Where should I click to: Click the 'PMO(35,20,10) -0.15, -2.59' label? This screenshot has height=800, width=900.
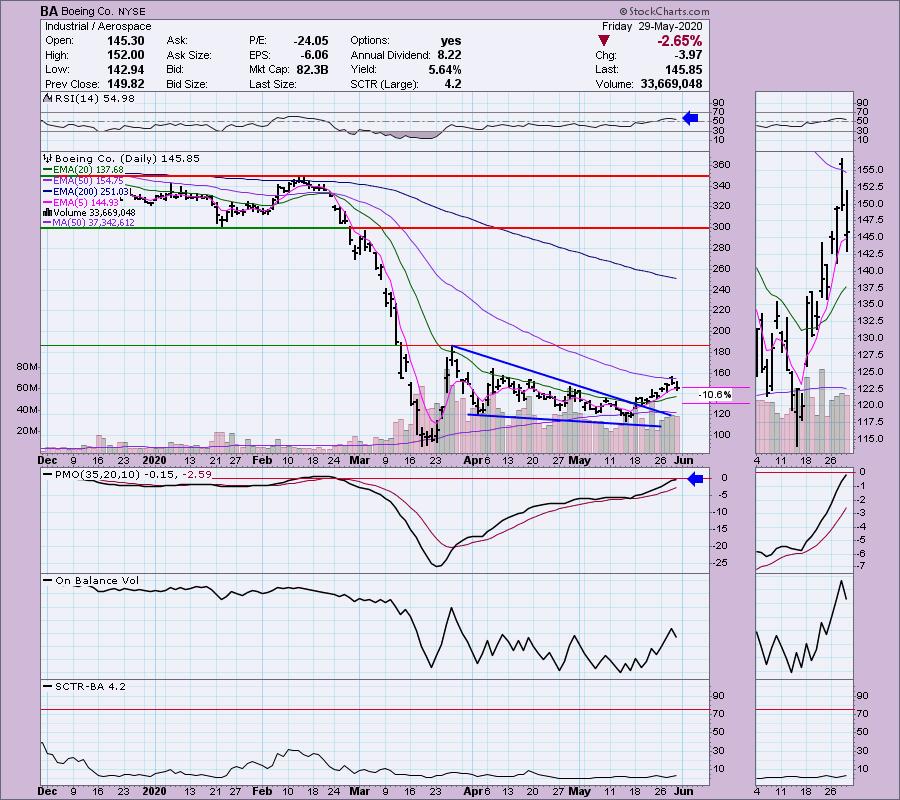tap(133, 475)
